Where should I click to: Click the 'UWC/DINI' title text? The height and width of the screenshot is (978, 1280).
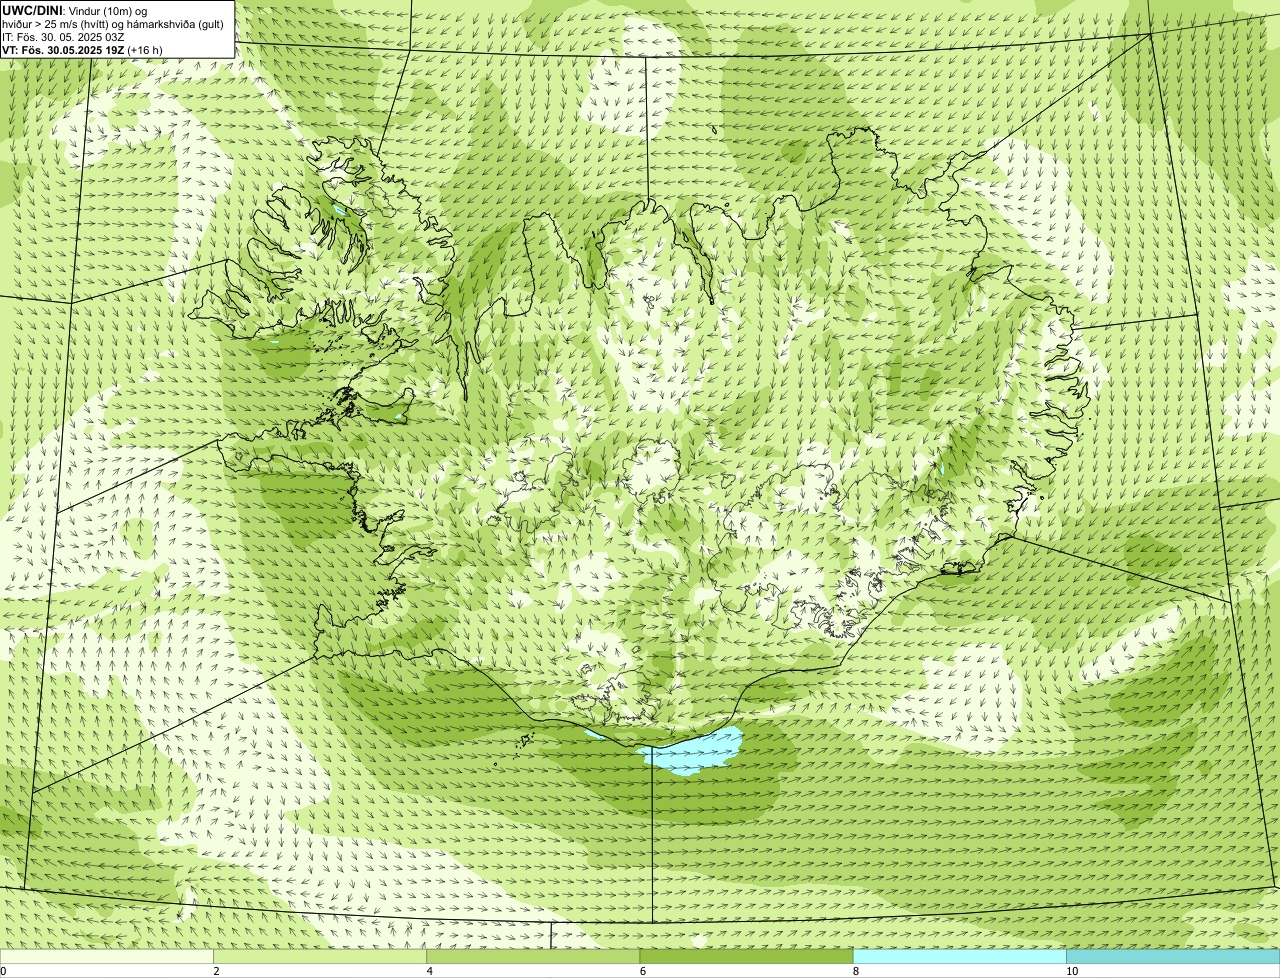[x=31, y=11]
